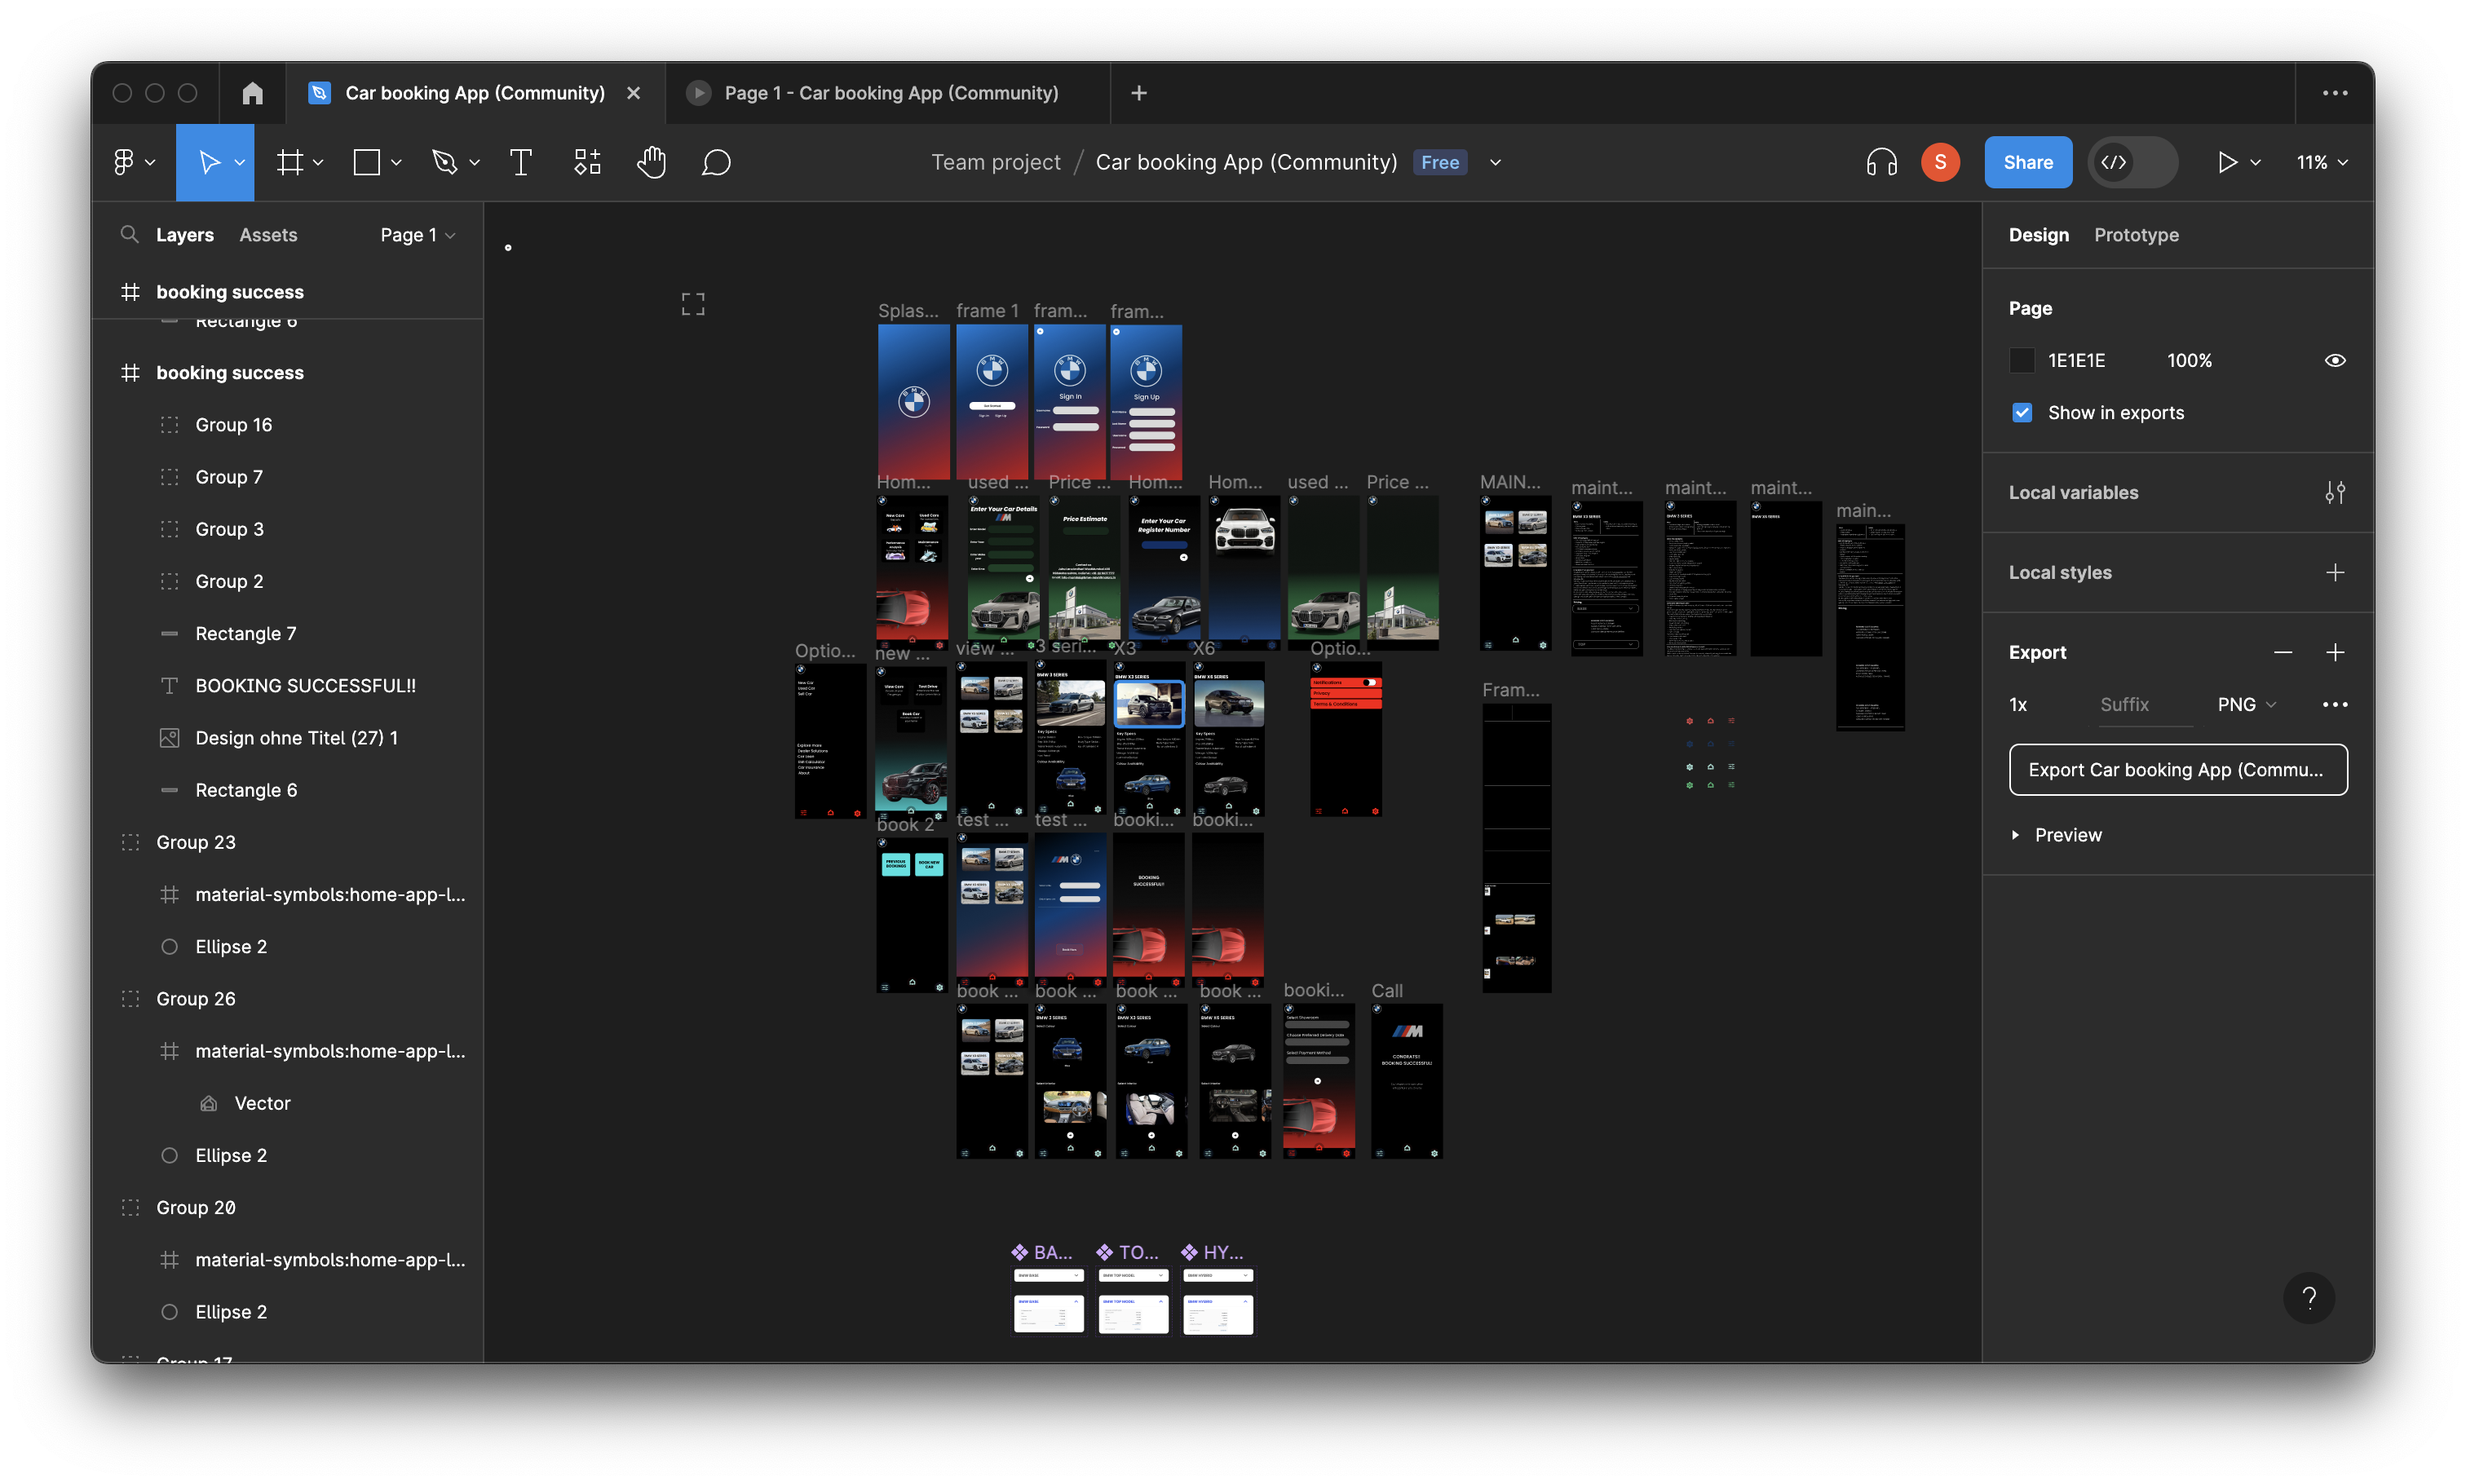
Task: Open PNG export format dropdown
Action: pos(2246,704)
